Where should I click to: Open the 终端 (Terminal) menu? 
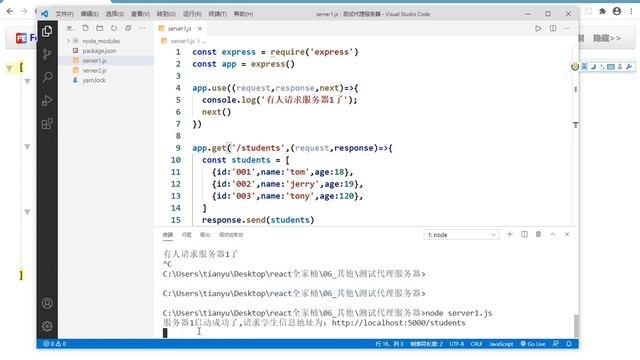[218, 14]
